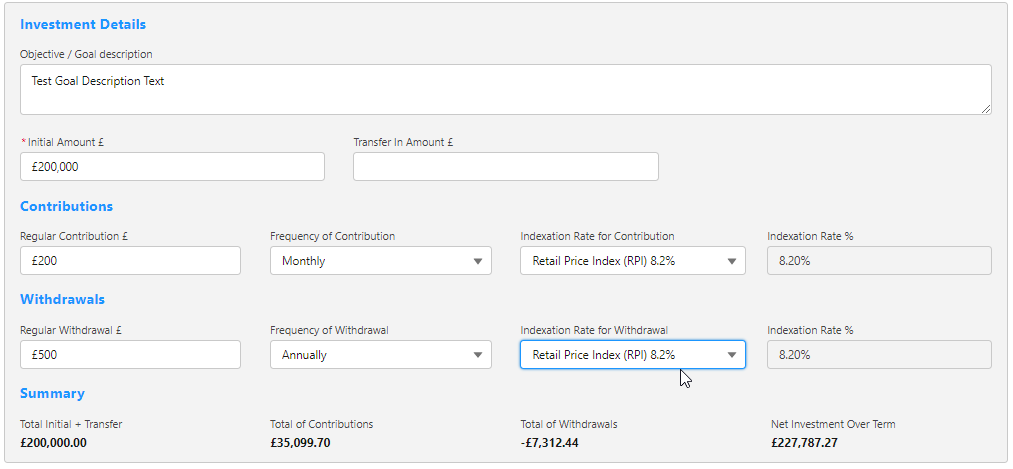Click the £200,000.00 Total Initial + Transfer value
The height and width of the screenshot is (469, 1013).
tap(54, 443)
